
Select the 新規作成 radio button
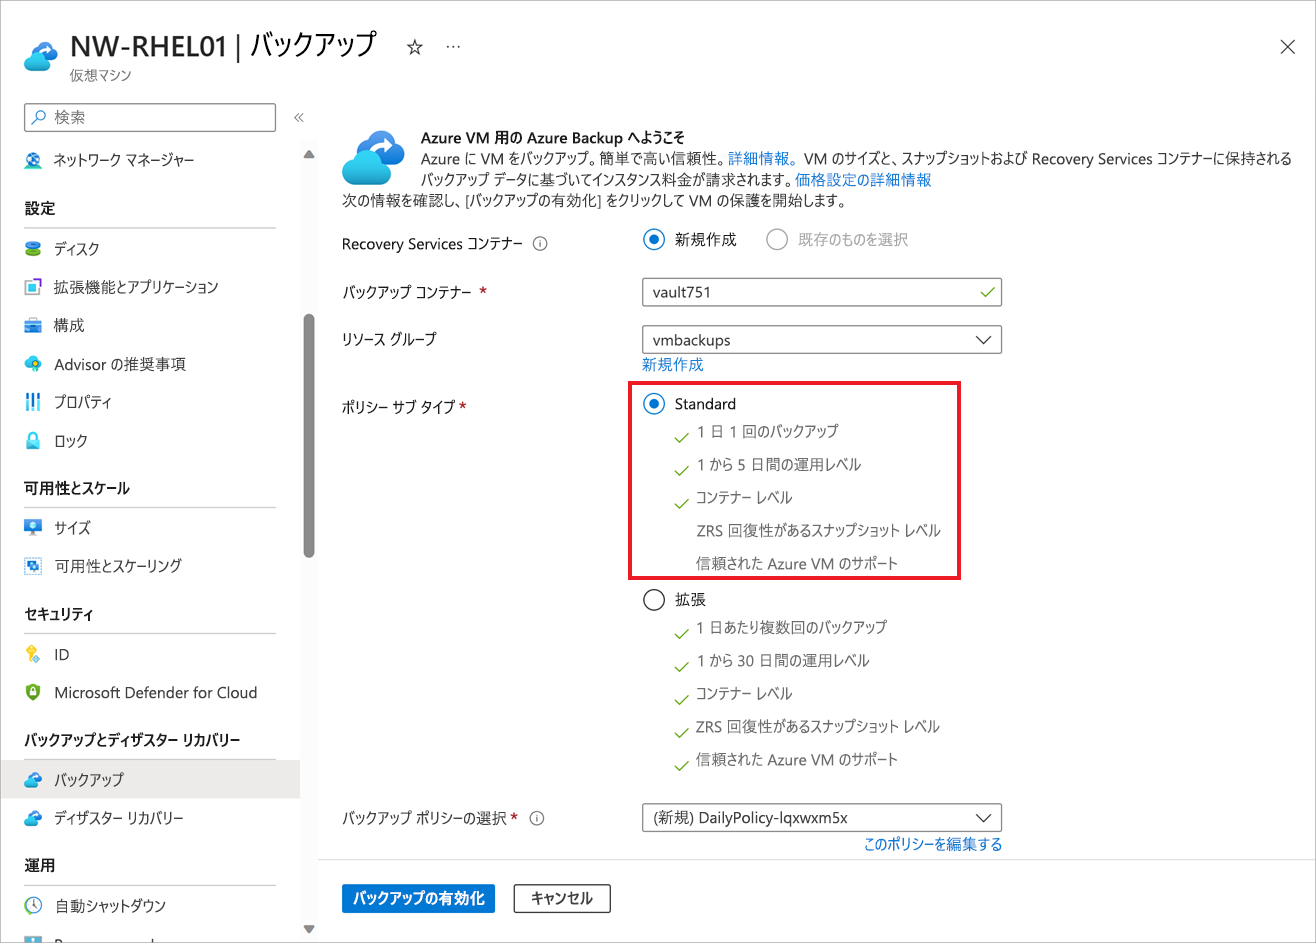tap(654, 239)
